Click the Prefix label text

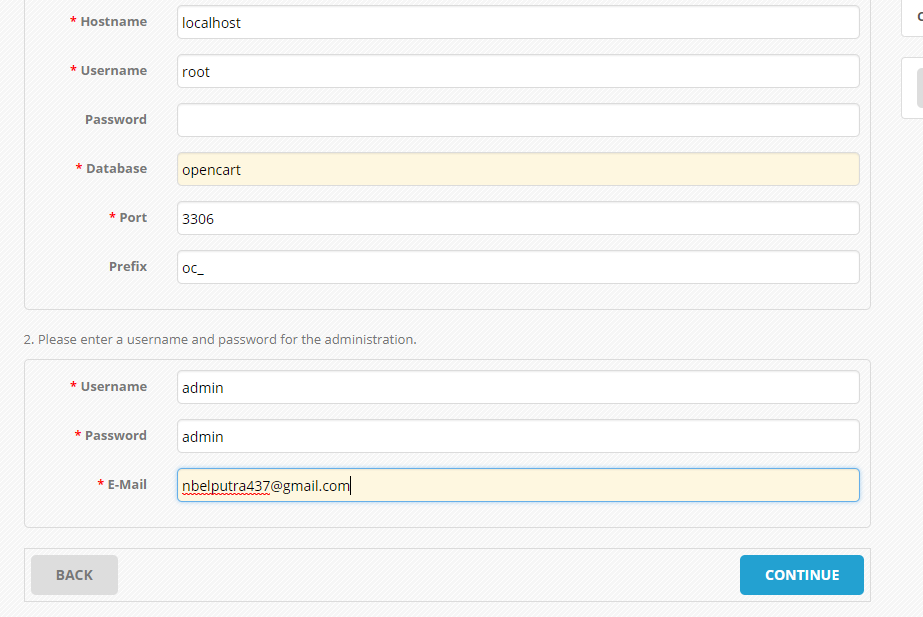click(128, 267)
